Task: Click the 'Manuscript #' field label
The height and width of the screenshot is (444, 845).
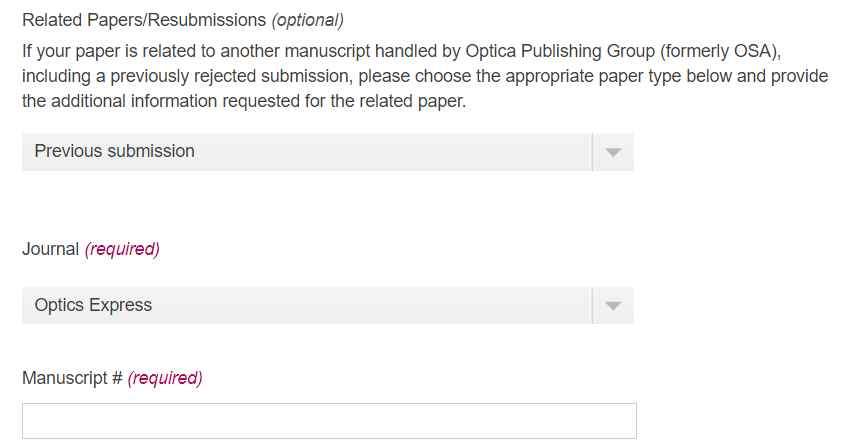Action: coord(72,378)
